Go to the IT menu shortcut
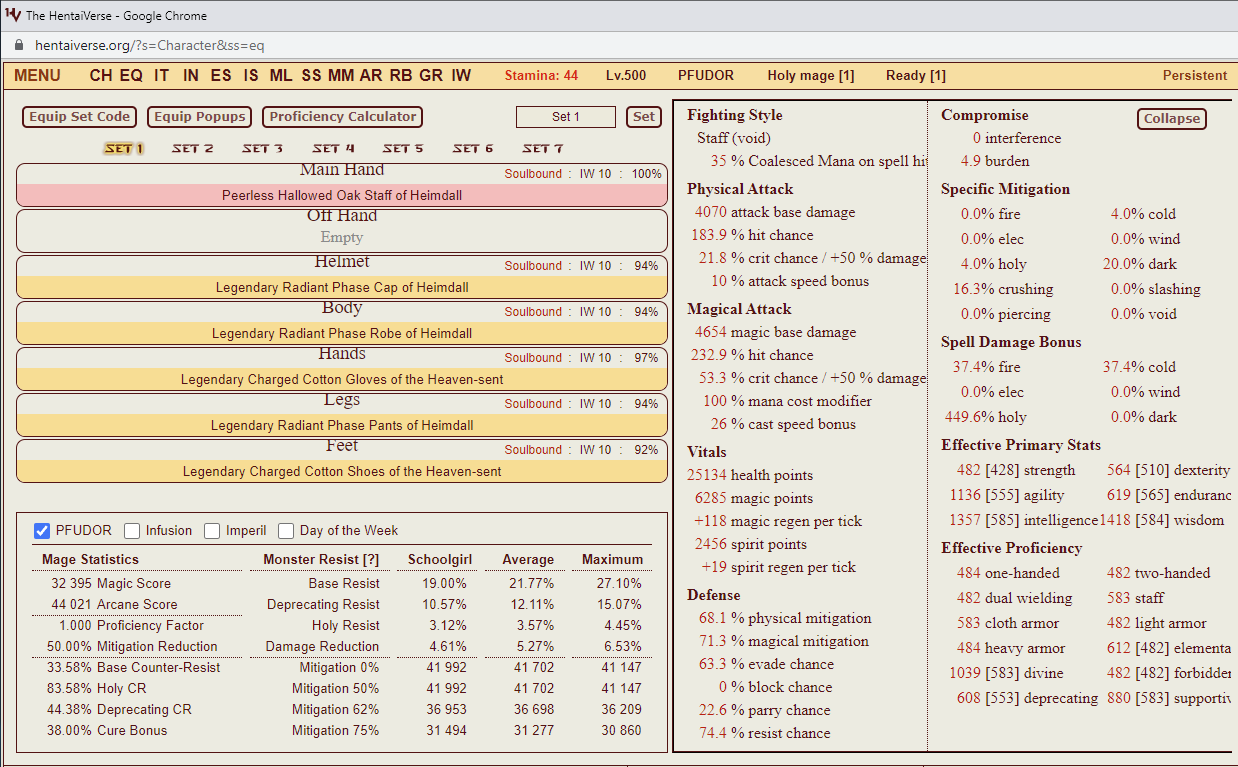1238x767 pixels. (x=162, y=76)
